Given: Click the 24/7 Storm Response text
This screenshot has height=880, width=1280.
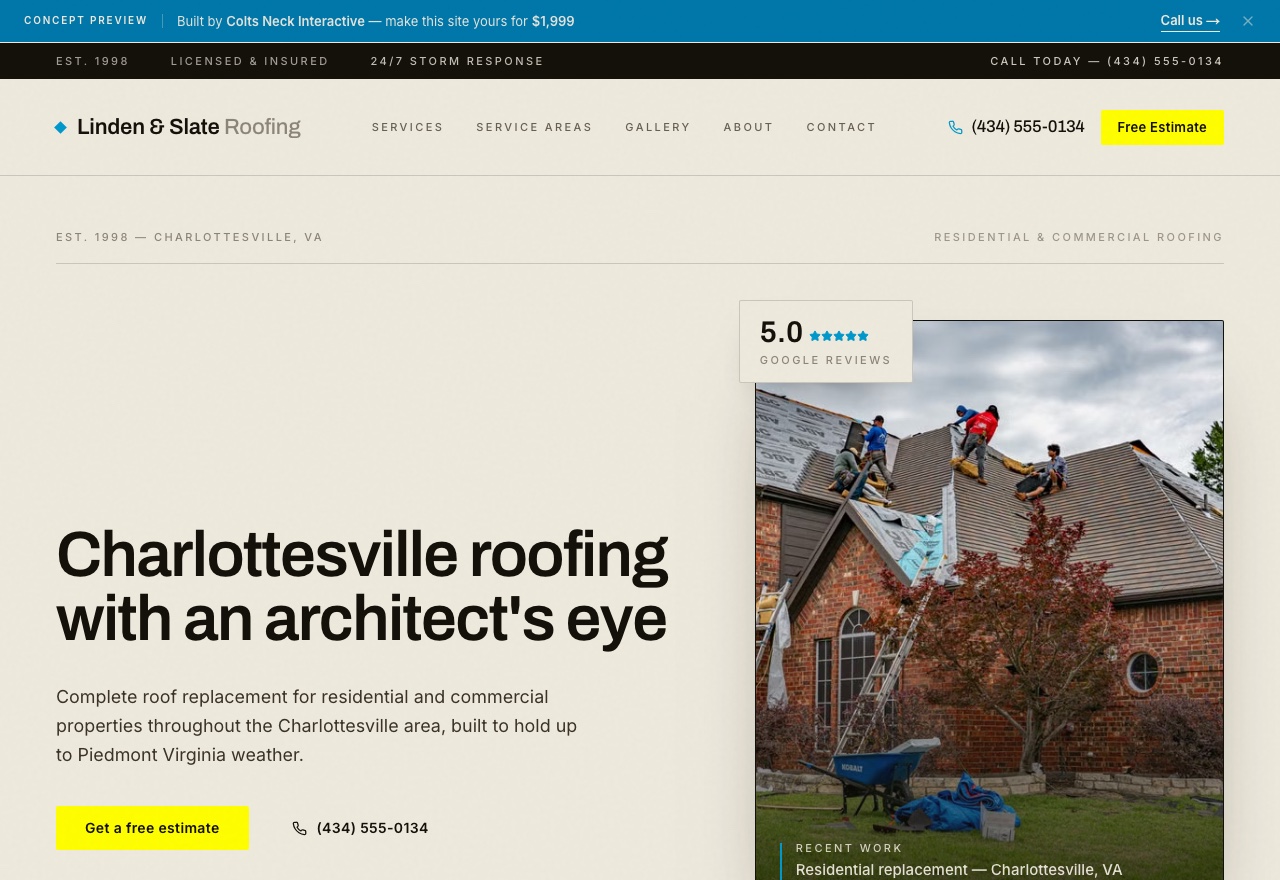Looking at the screenshot, I should [x=457, y=61].
